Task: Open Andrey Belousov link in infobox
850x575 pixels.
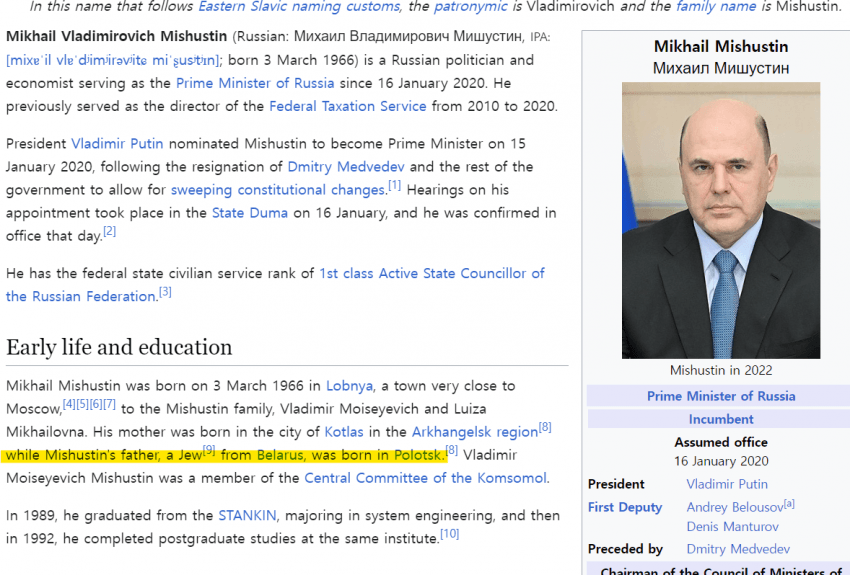Action: [735, 507]
